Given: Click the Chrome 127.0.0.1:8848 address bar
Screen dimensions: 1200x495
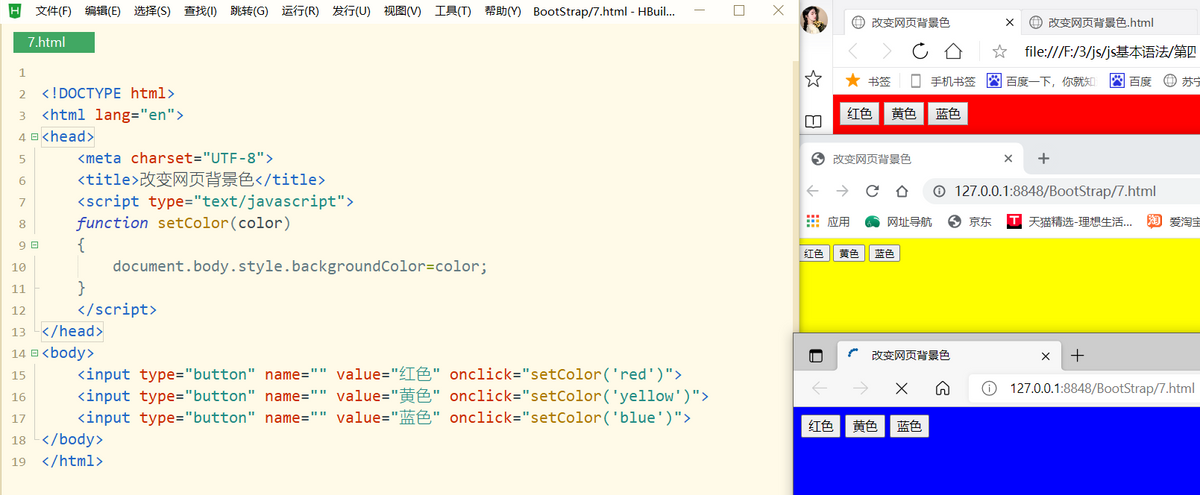Looking at the screenshot, I should pyautogui.click(x=1061, y=191).
